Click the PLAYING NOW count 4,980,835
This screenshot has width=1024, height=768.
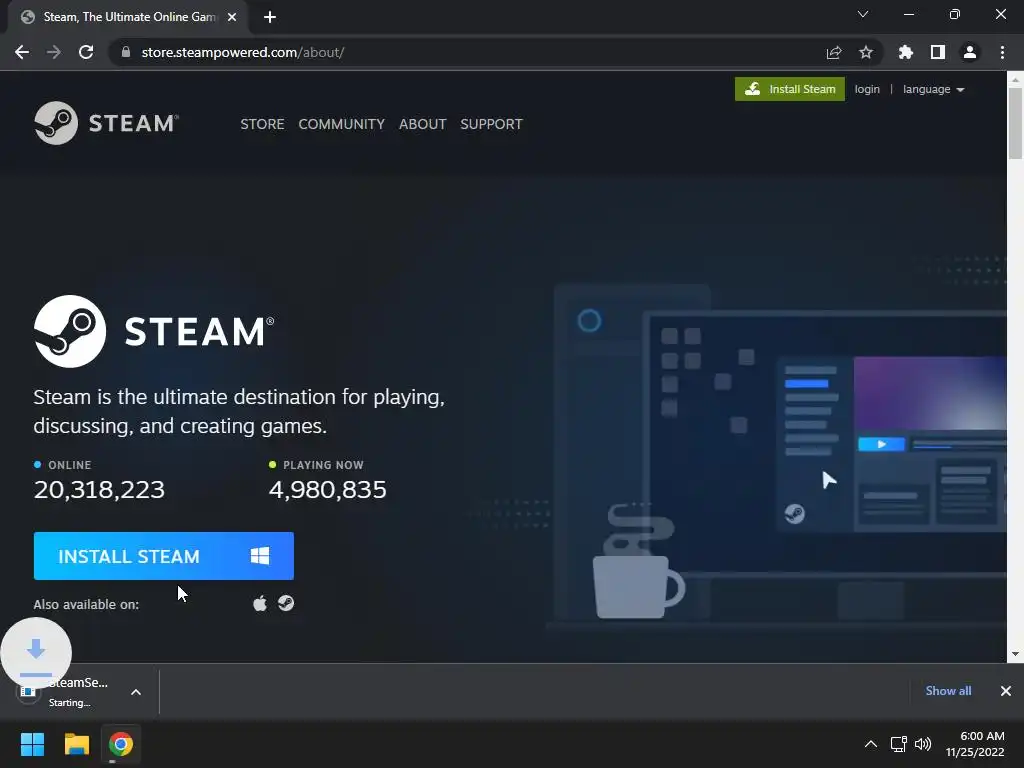coord(328,490)
